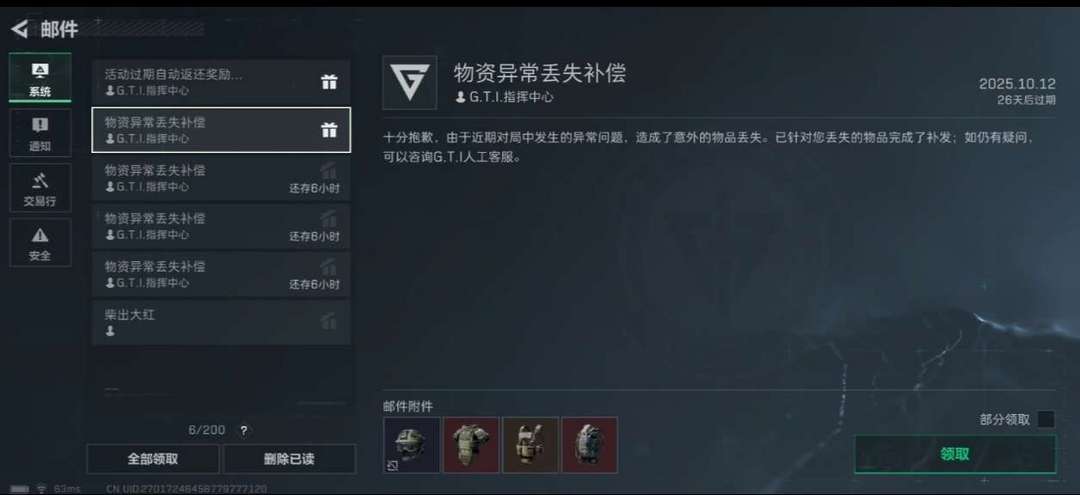Click the green 领取 button
This screenshot has width=1080, height=495.
pos(955,454)
